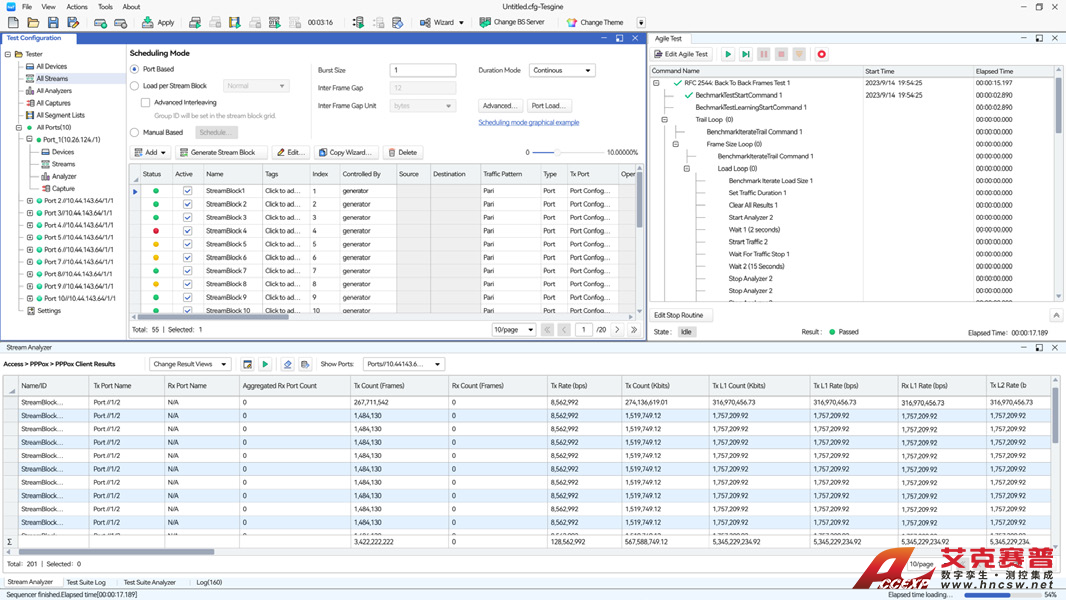Expand the Port 2 tree node
The width and height of the screenshot is (1066, 600).
(30, 201)
